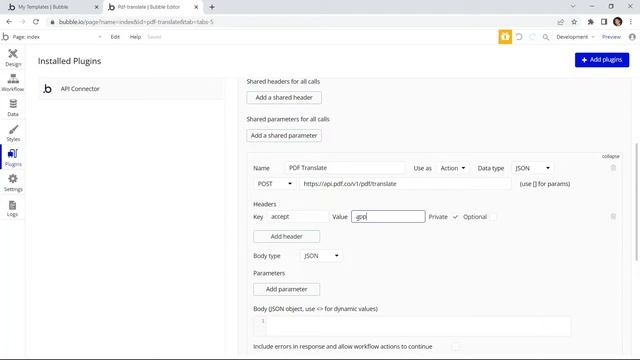
Task: Open the Settings tab in sidebar
Action: coord(13,182)
